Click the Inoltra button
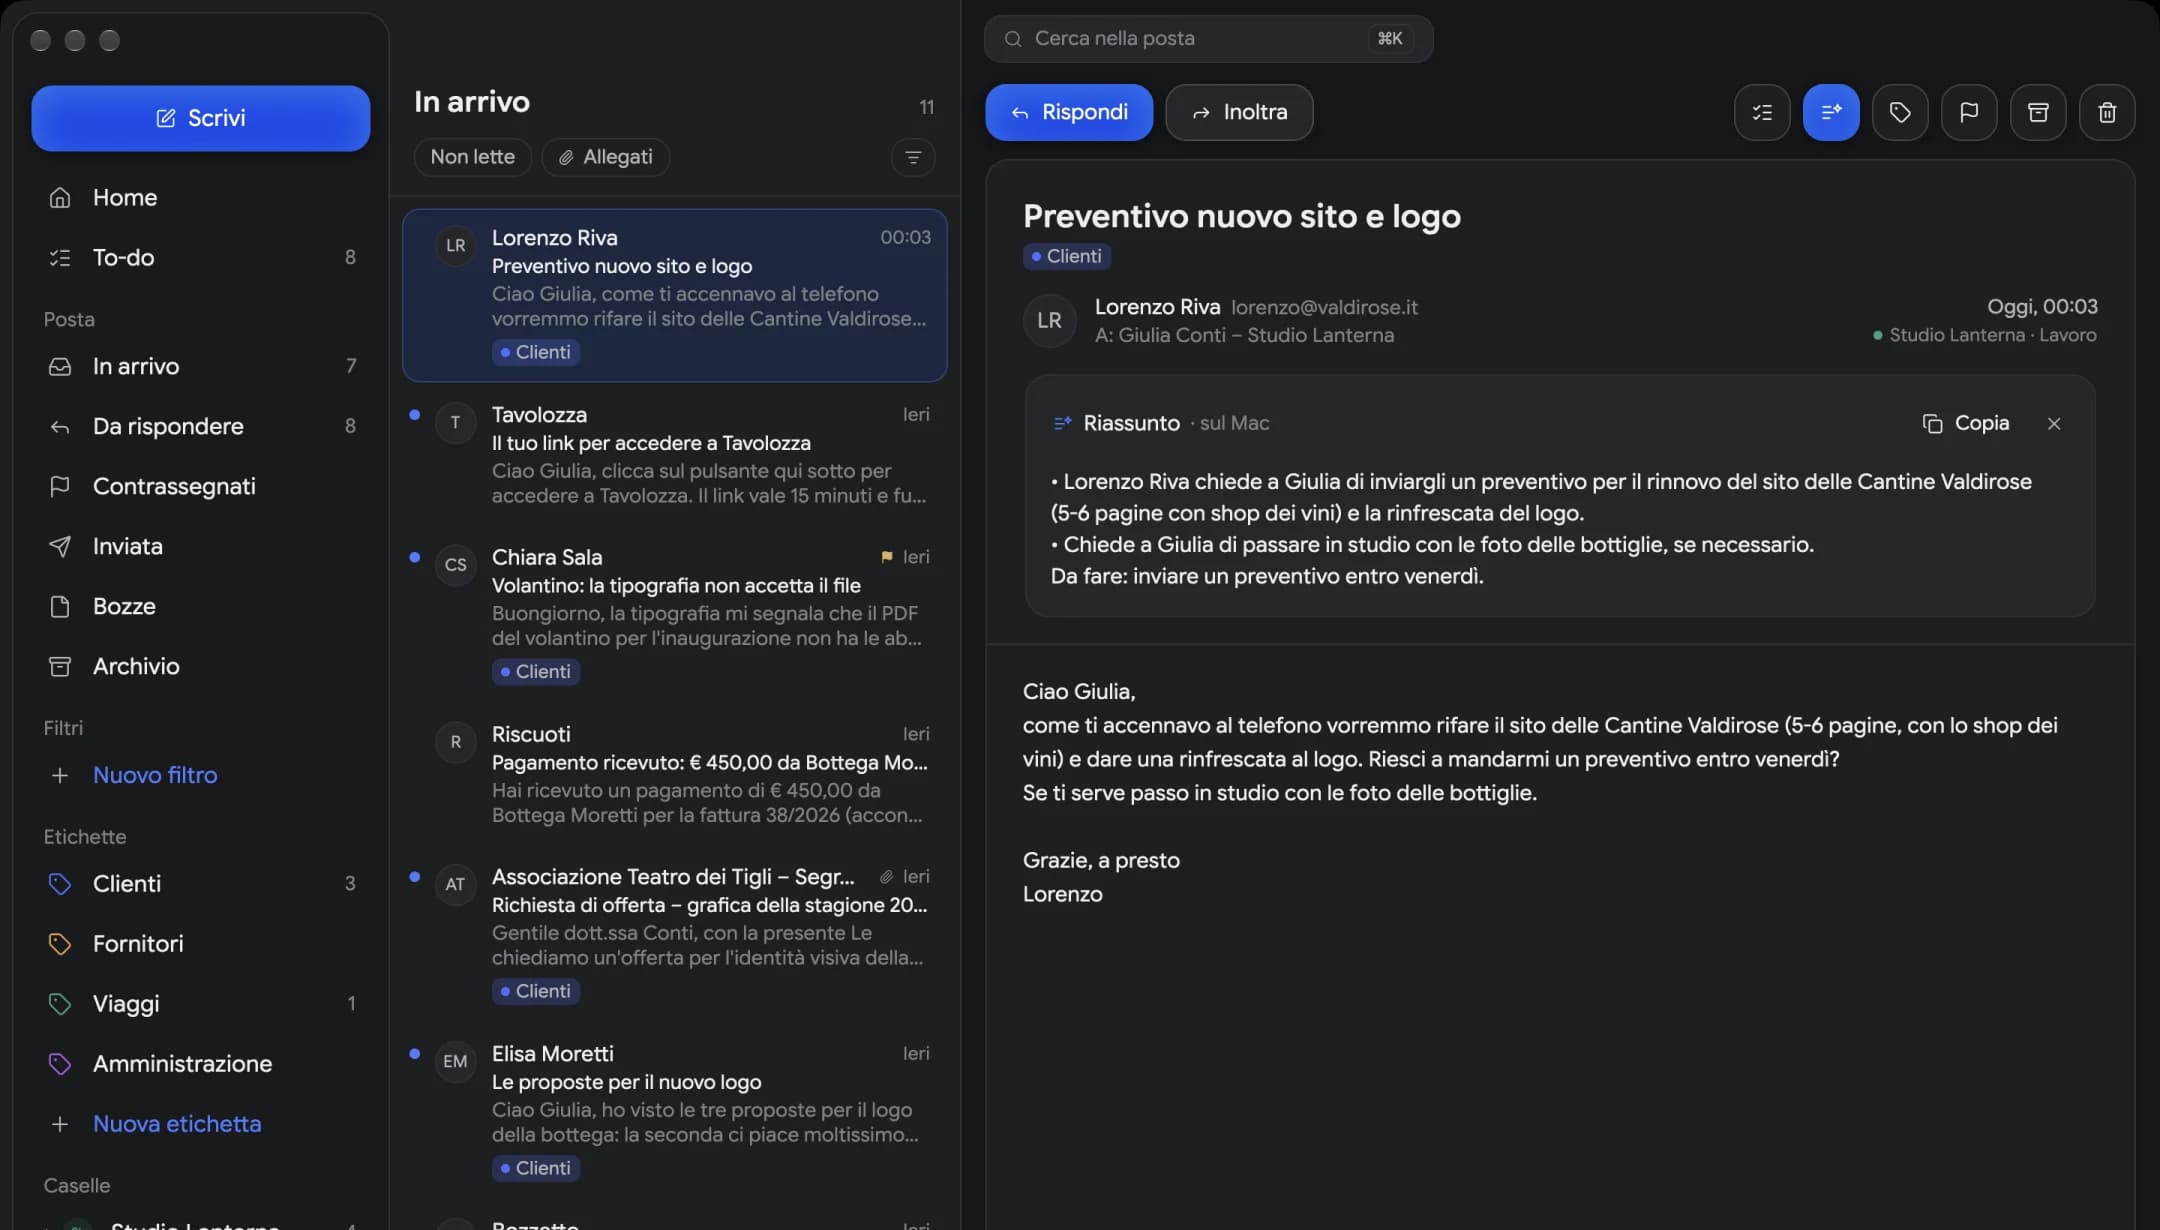2160x1230 pixels. click(x=1239, y=112)
